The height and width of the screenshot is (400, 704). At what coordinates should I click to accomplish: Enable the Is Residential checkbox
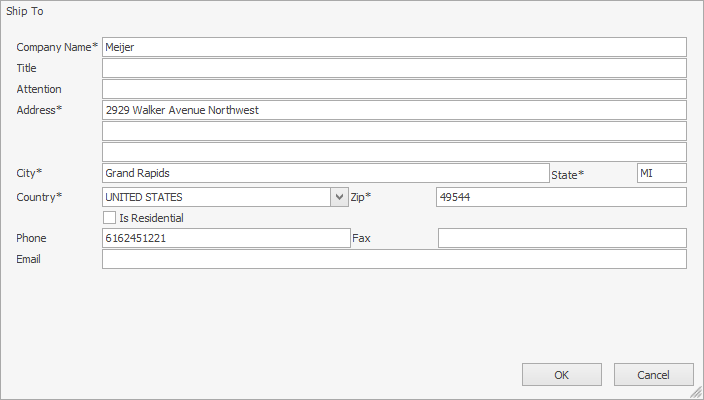tap(110, 217)
